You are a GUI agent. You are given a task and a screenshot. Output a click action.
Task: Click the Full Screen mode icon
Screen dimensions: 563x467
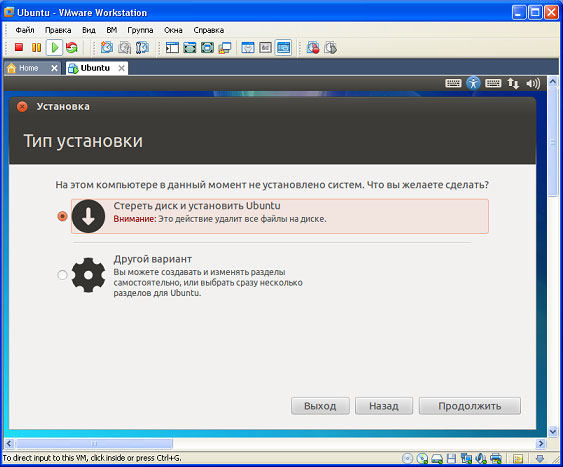207,47
